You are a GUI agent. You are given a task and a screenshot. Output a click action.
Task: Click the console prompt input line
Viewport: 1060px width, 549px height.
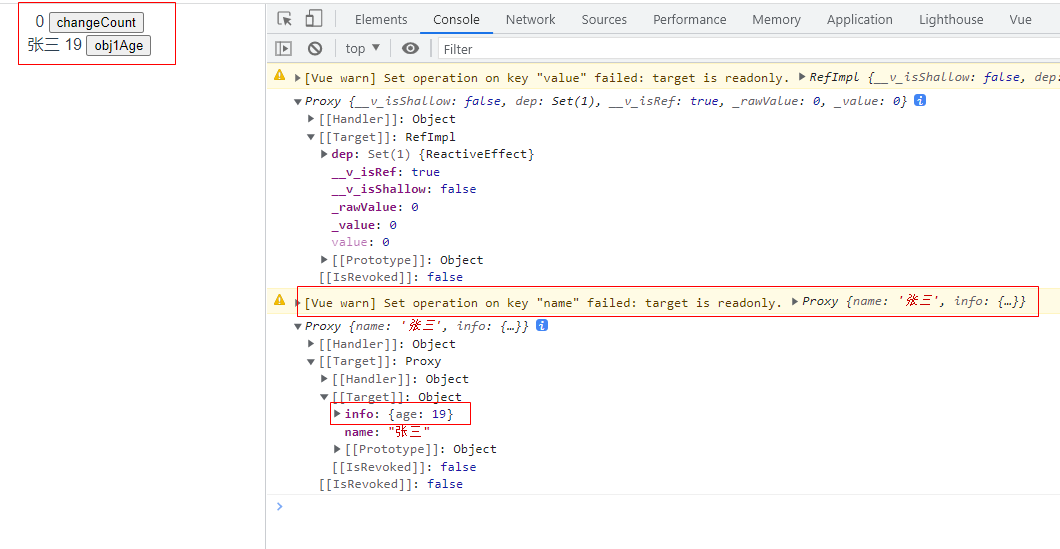(662, 506)
